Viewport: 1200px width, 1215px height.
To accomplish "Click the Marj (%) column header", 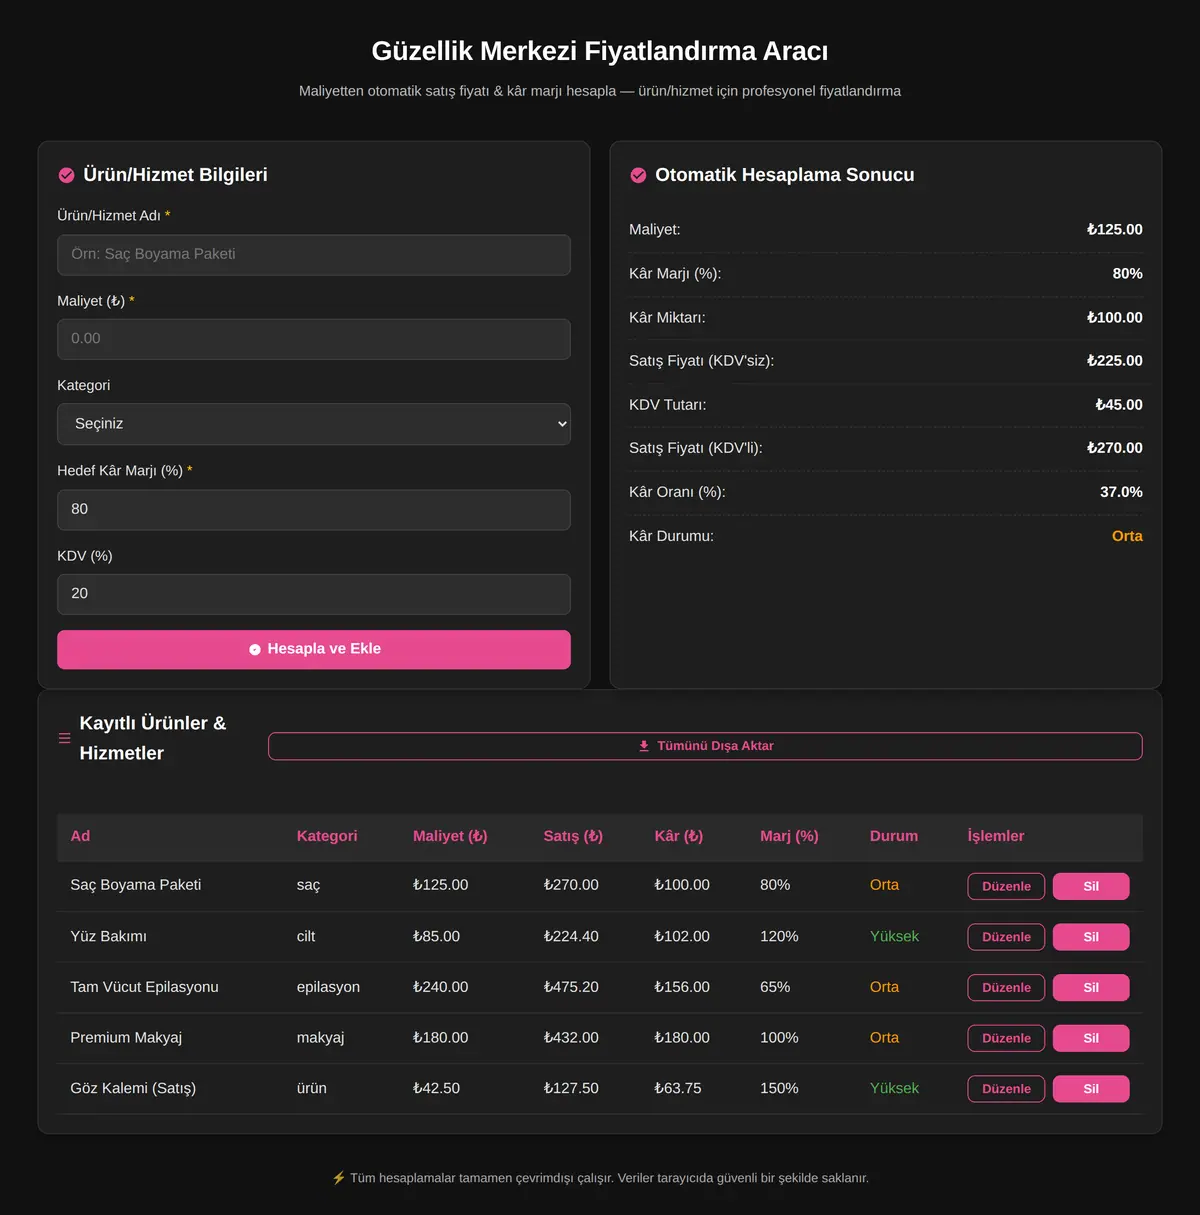I will point(789,836).
